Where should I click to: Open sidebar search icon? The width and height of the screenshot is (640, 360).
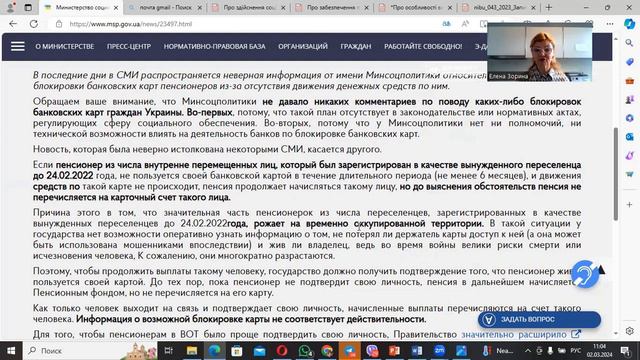[x=629, y=43]
